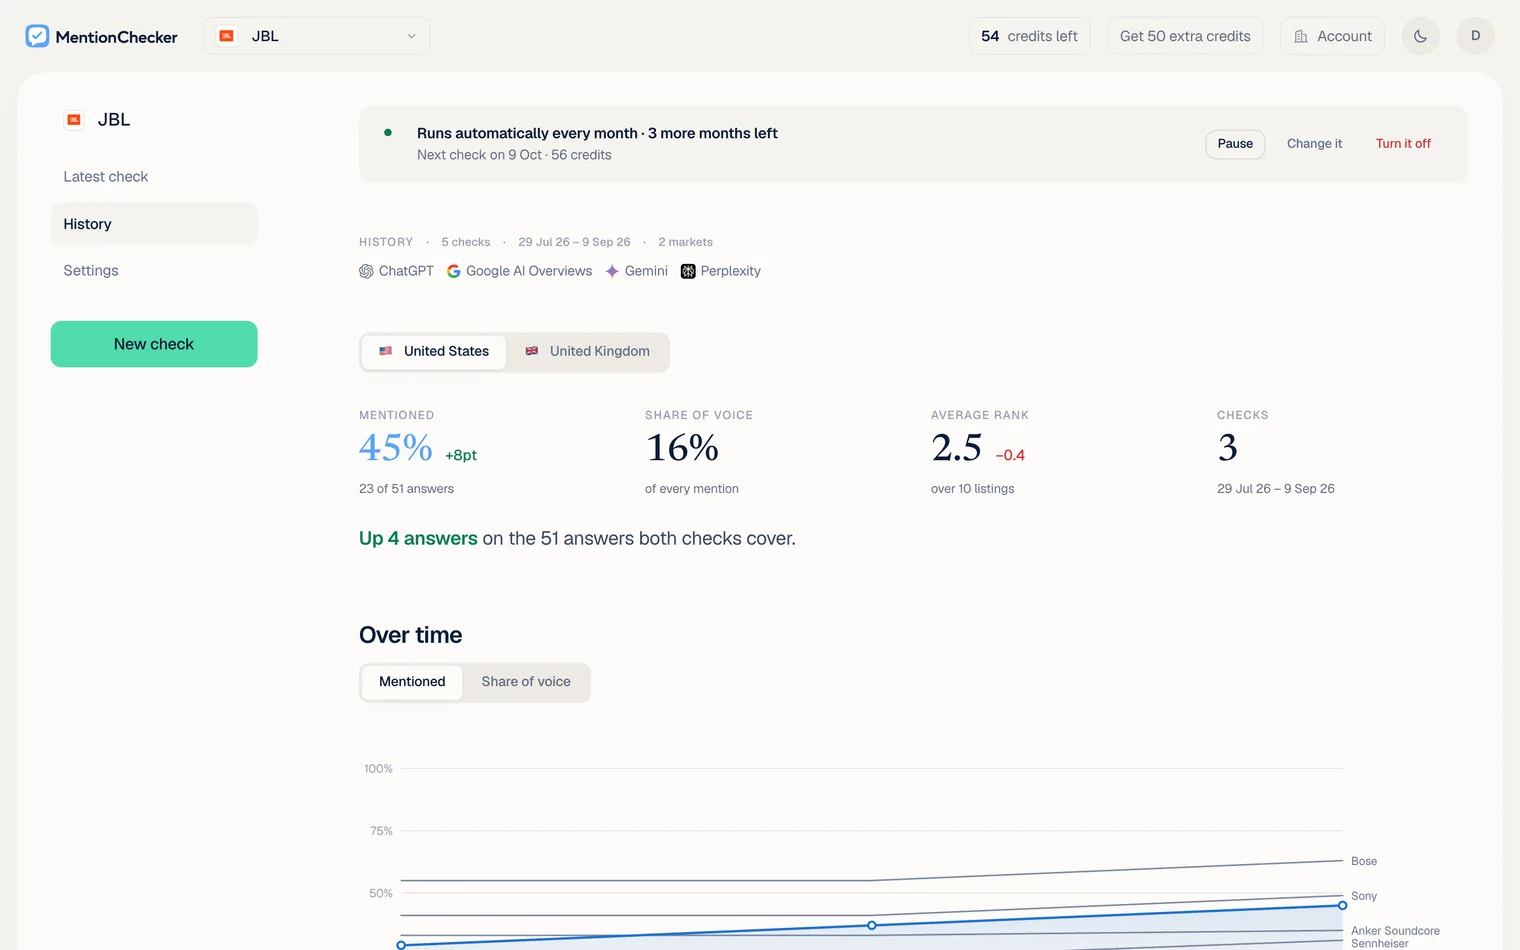The width and height of the screenshot is (1520, 950).
Task: Click the 'over 10 listings' text
Action: [x=972, y=489]
